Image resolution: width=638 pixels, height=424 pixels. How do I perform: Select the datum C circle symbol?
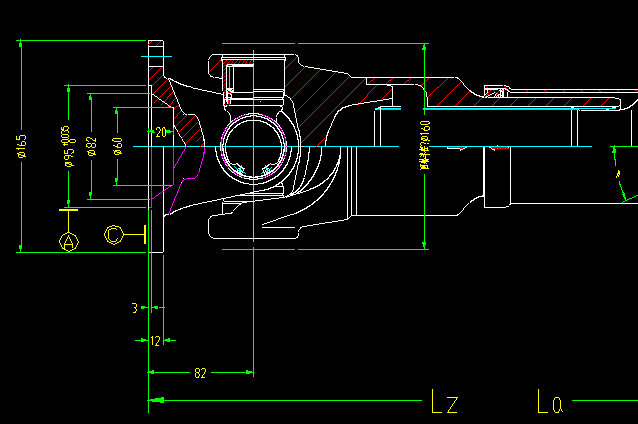coord(115,235)
